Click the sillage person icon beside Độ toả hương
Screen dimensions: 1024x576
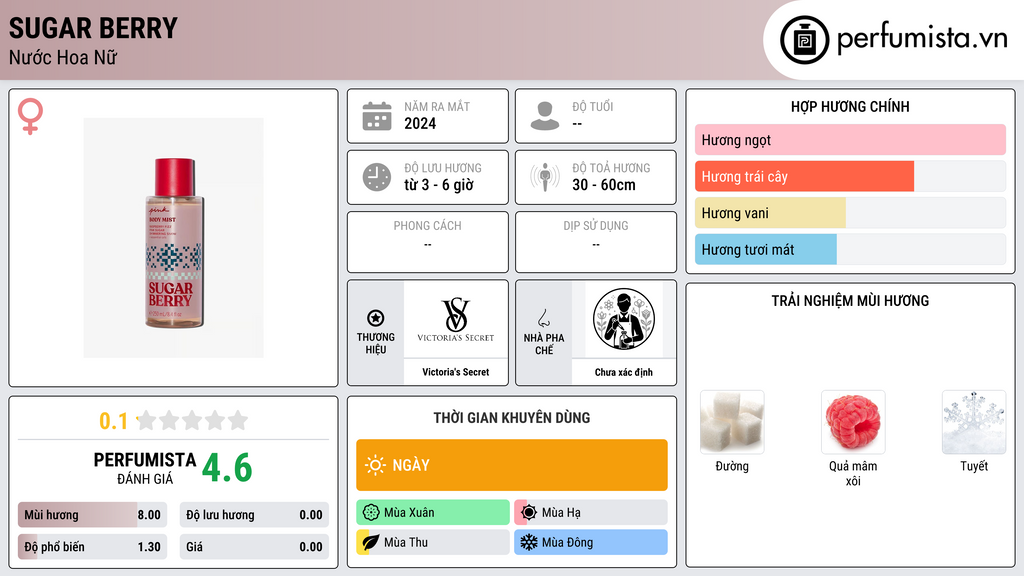click(x=545, y=177)
